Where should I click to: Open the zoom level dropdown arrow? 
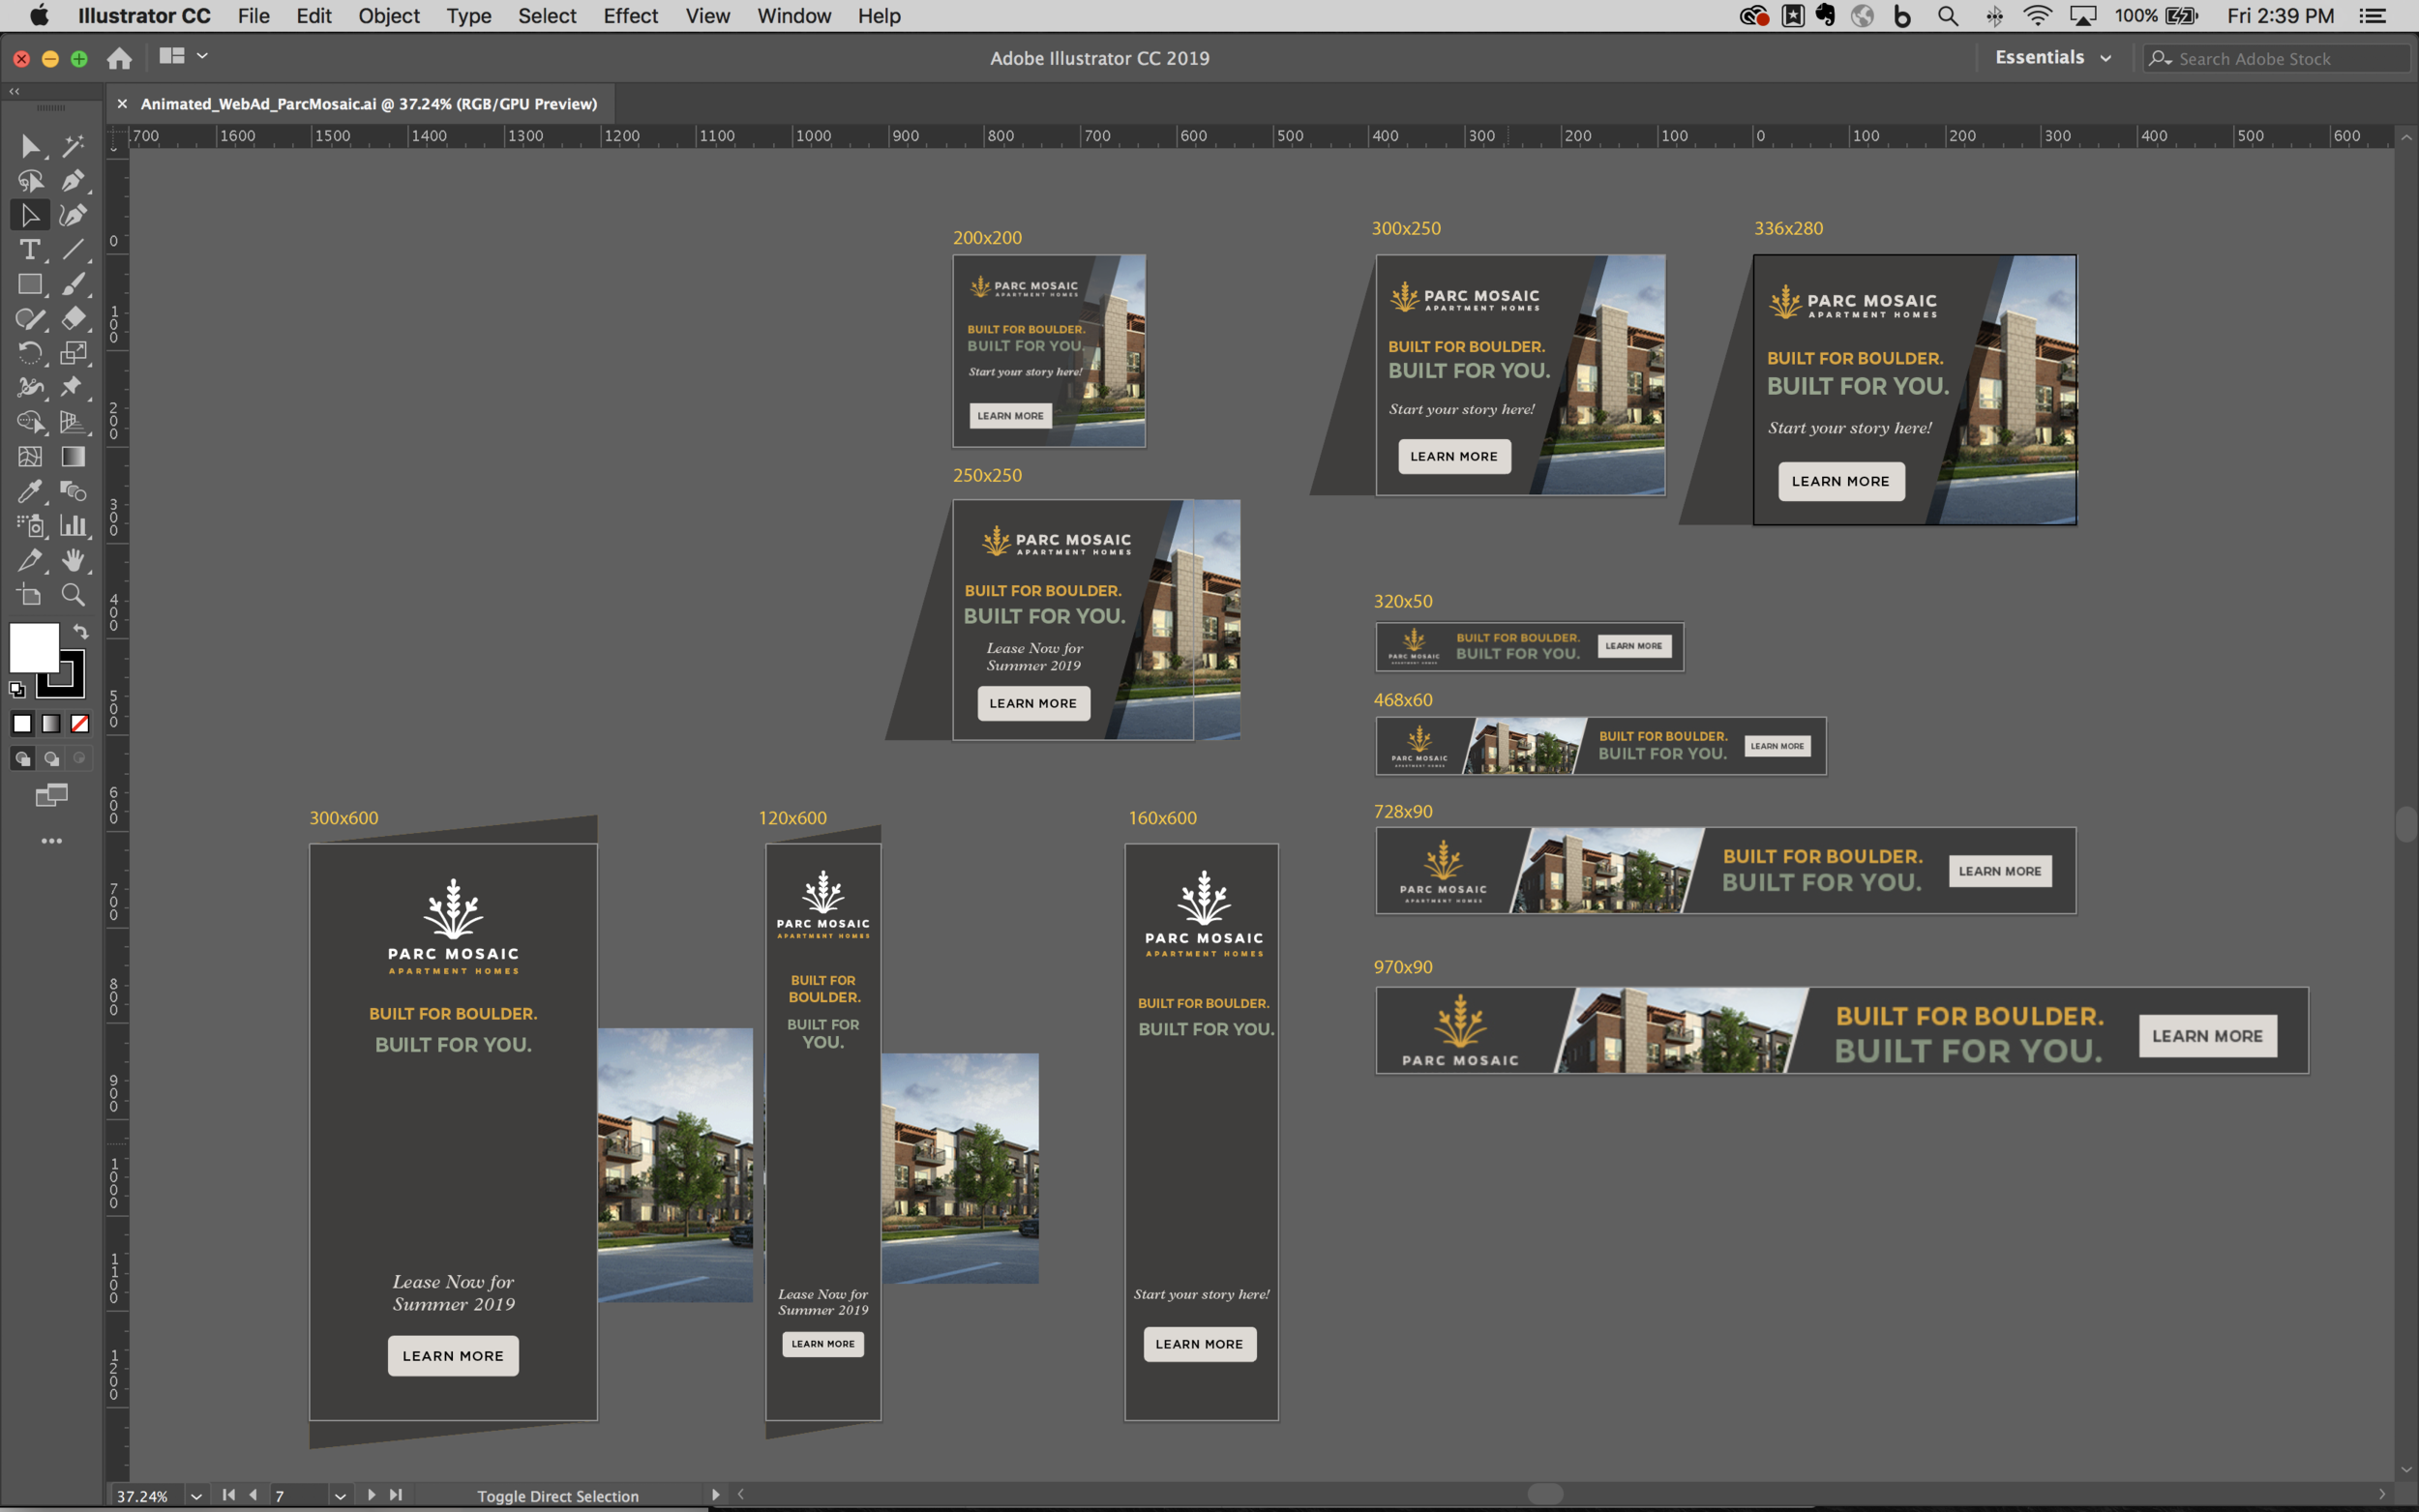tap(196, 1496)
